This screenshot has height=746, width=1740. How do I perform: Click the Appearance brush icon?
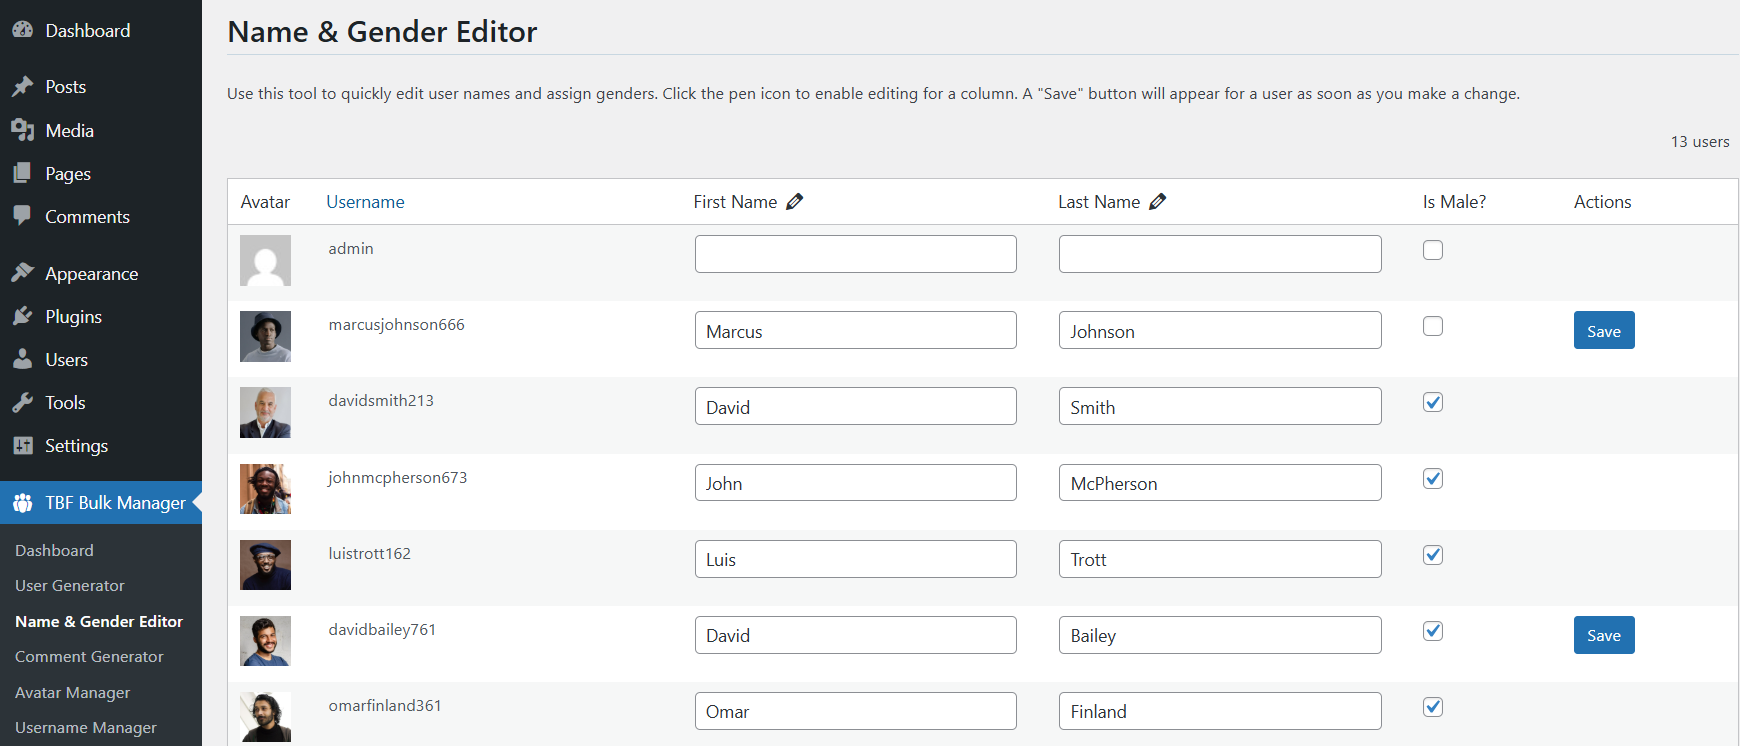[x=23, y=273]
